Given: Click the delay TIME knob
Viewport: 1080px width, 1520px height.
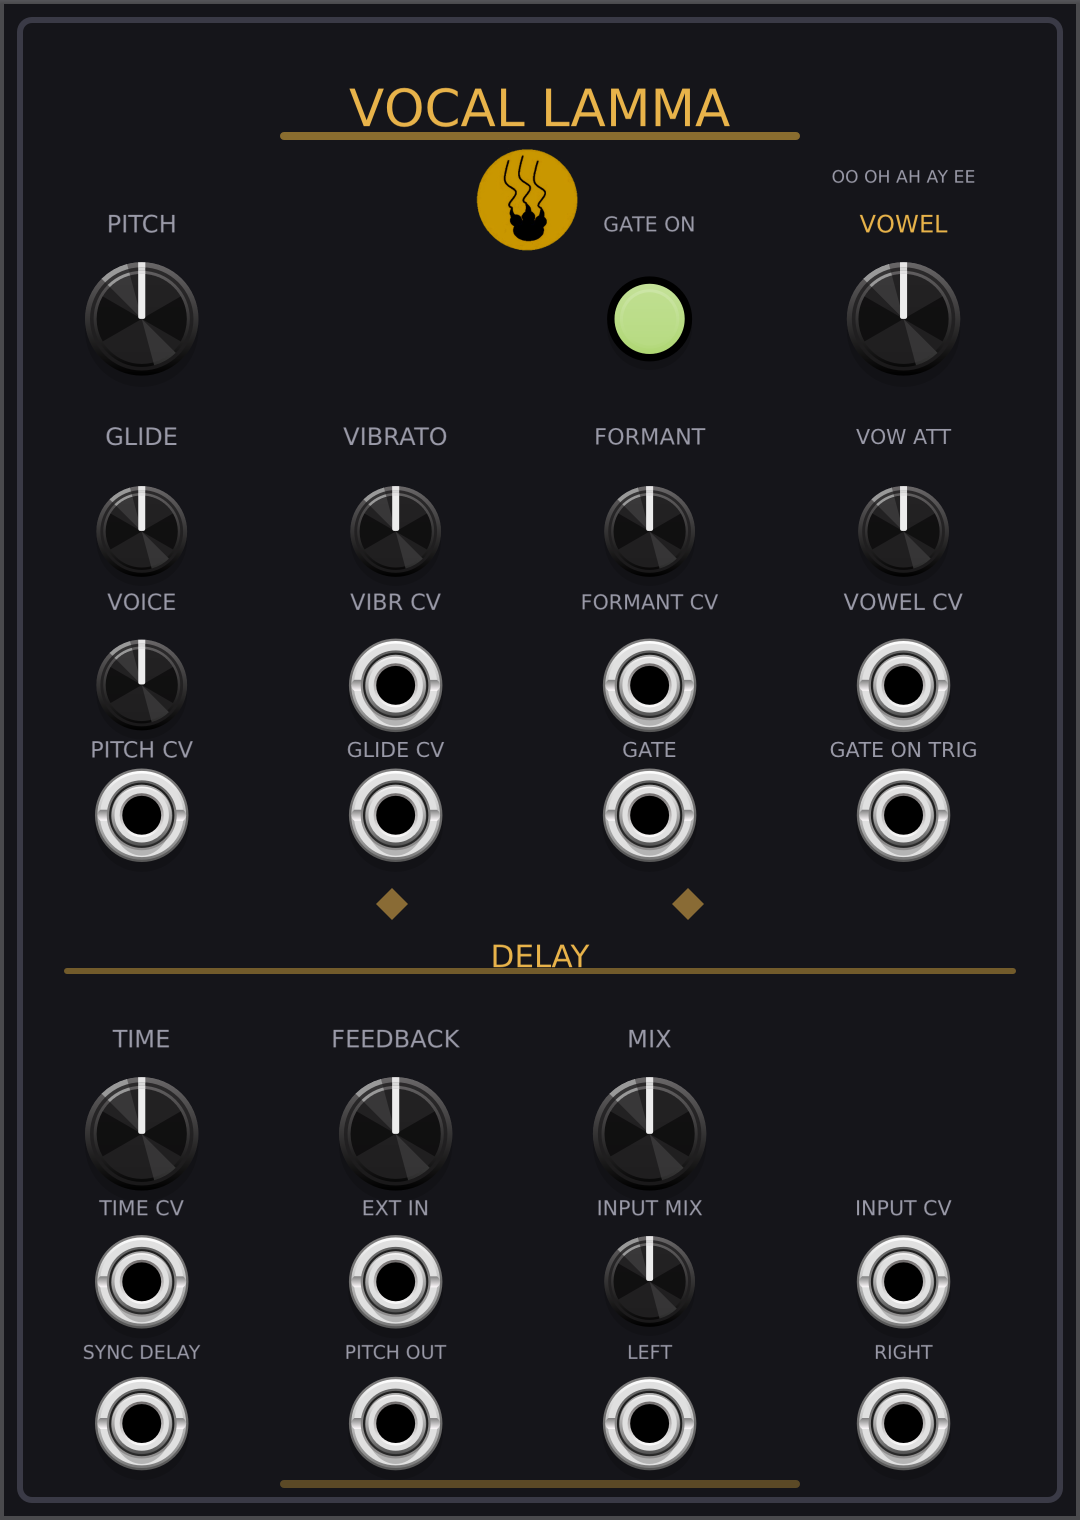Looking at the screenshot, I should pos(142,1134).
